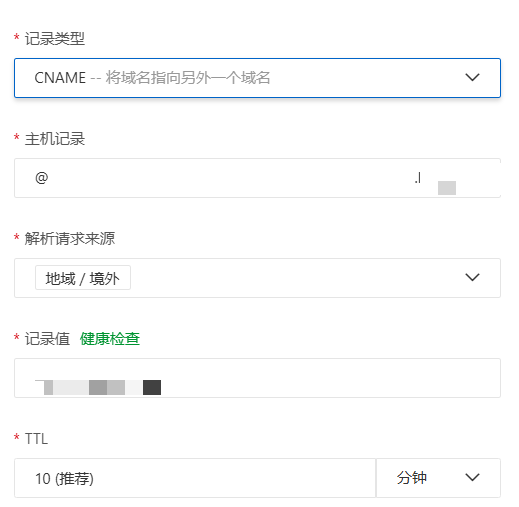Click the 记录类型 field label

55,39
